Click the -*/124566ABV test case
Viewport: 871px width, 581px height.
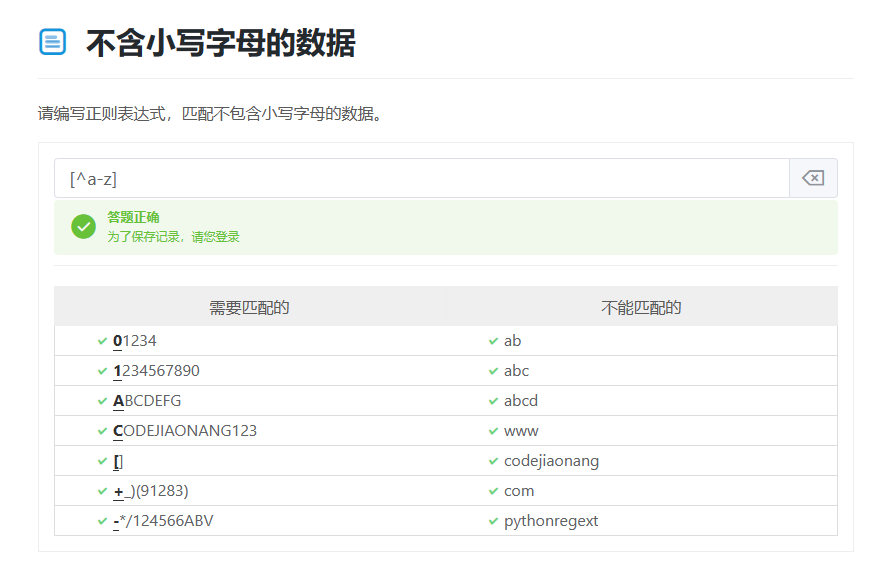click(163, 521)
